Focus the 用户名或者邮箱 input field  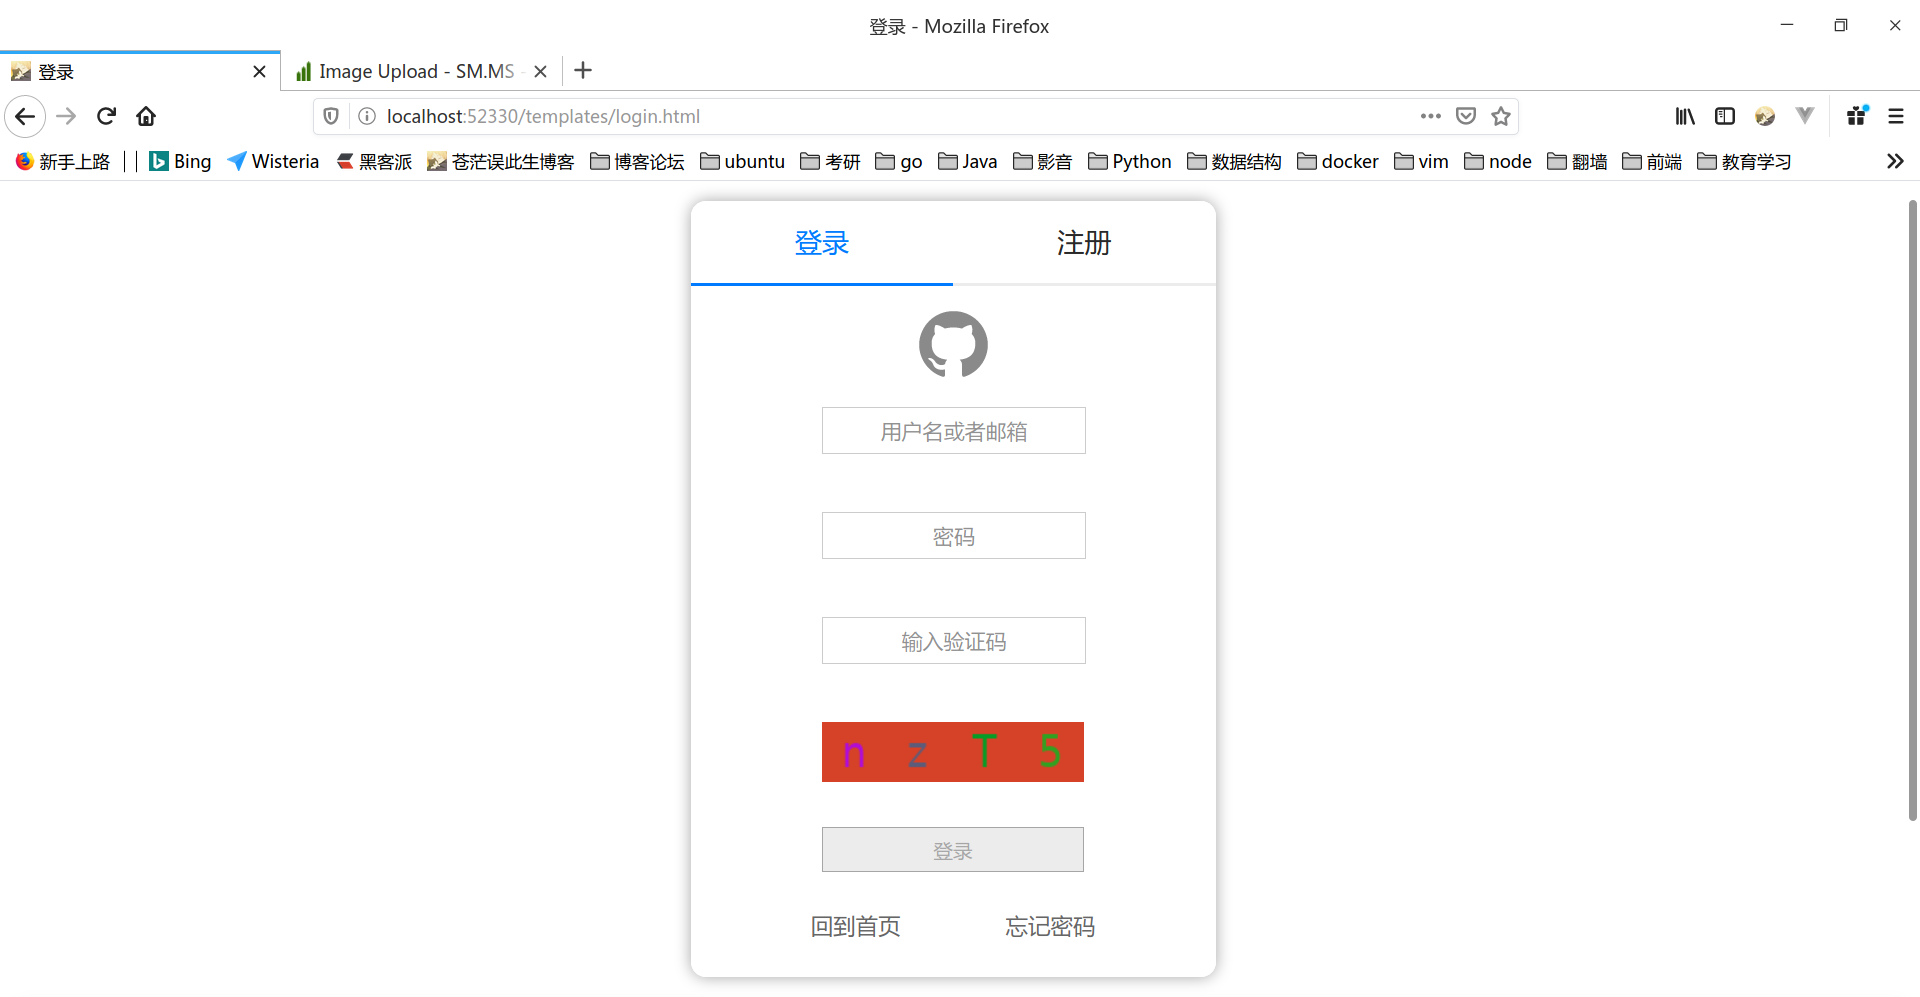point(953,431)
